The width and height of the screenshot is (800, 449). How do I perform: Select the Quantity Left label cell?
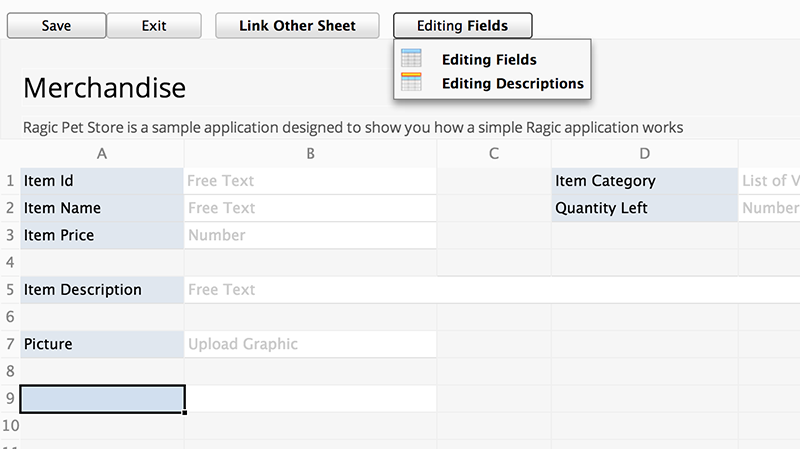pos(644,208)
